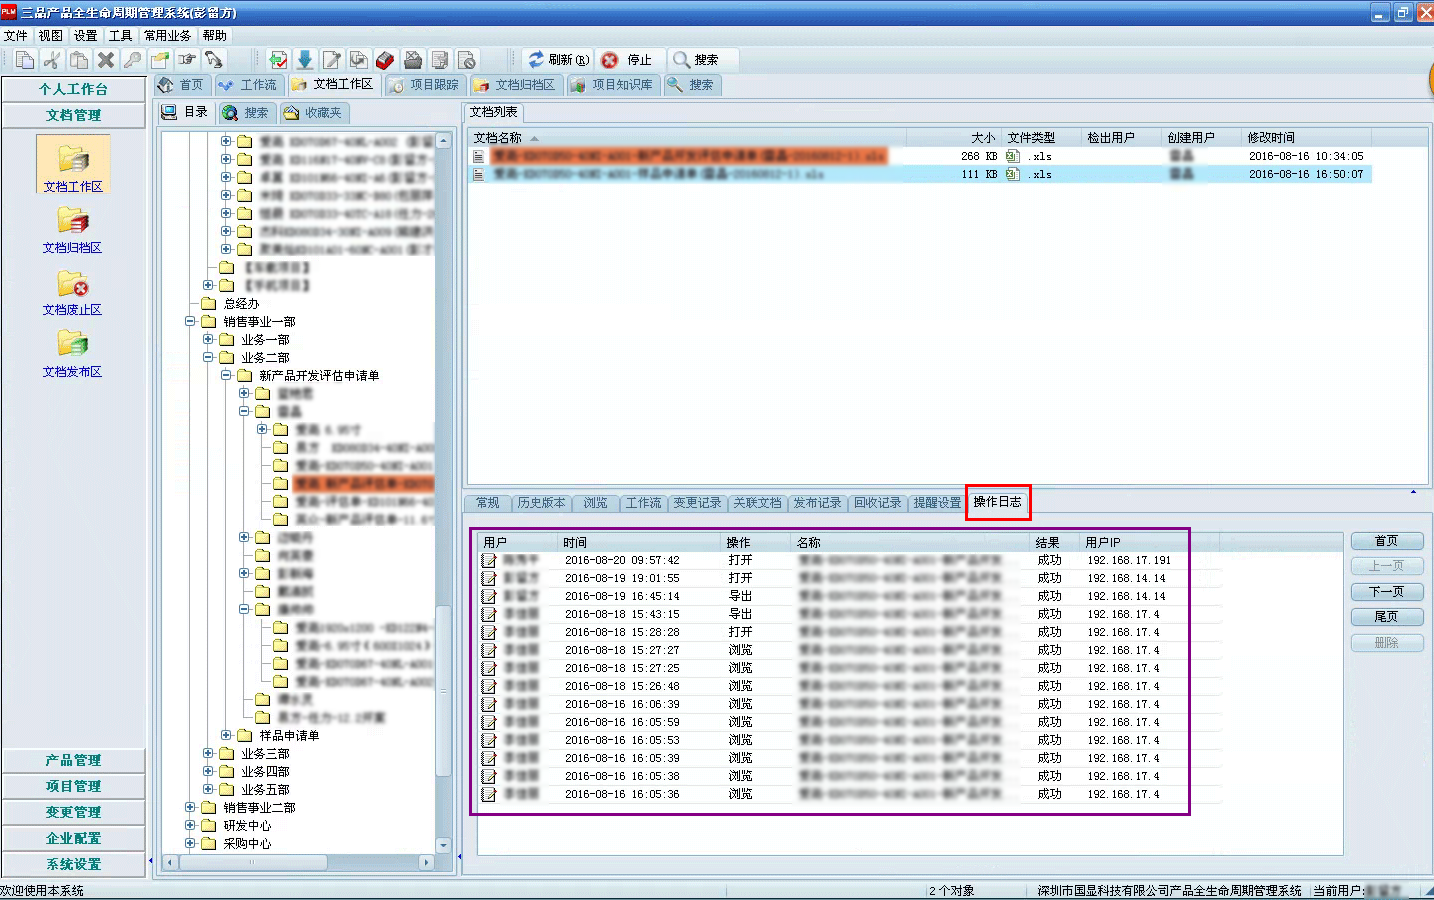This screenshot has height=900, width=1434.
Task: Expand the 业务三部 folder node
Action: [x=208, y=753]
